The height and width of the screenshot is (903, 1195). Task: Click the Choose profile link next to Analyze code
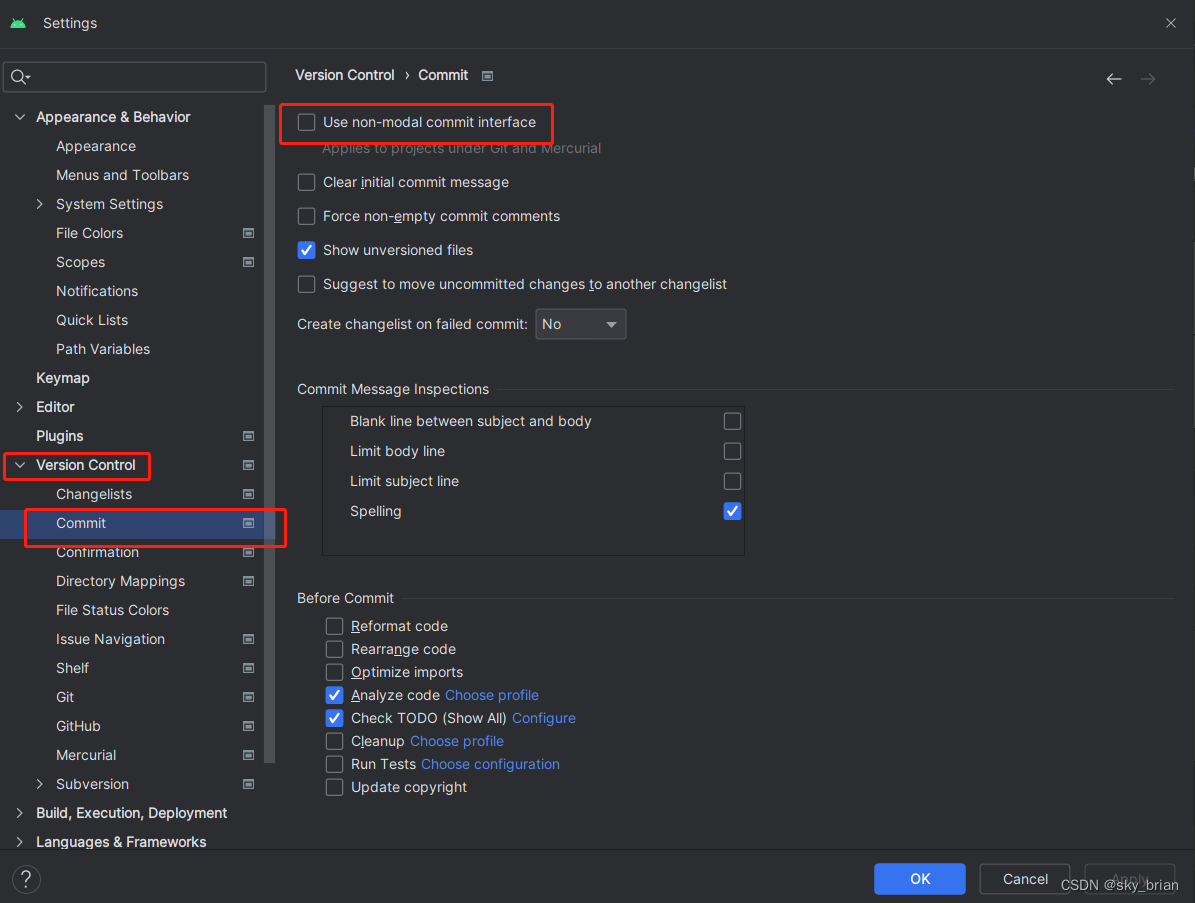pyautogui.click(x=491, y=694)
